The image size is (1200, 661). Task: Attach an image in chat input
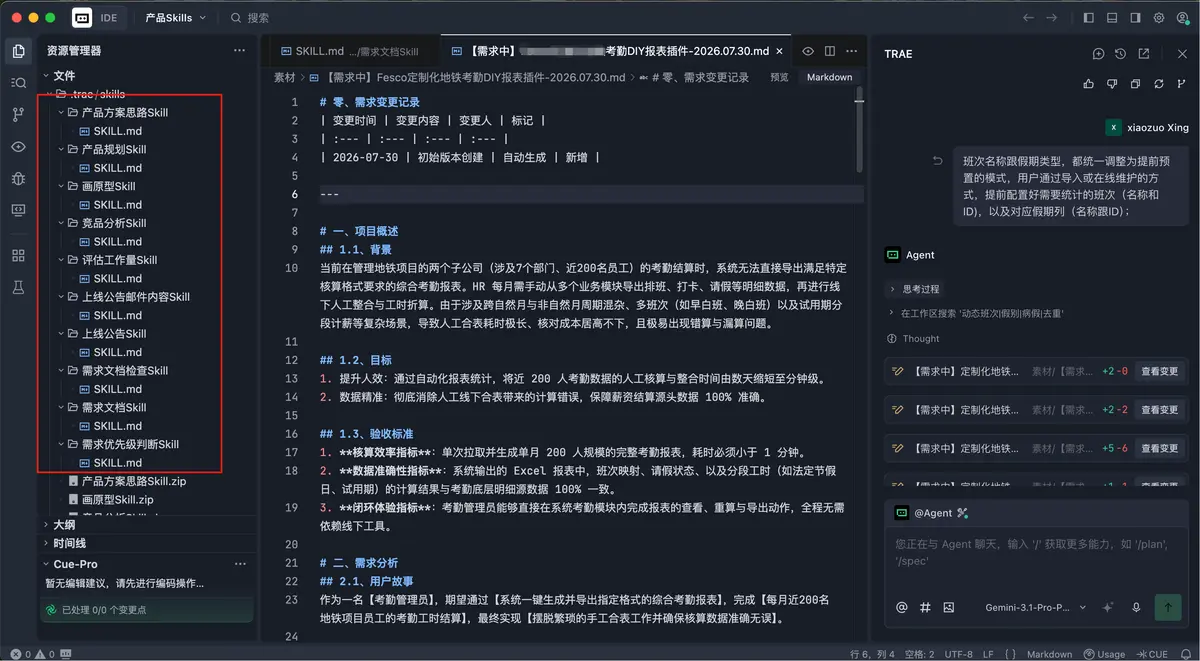click(949, 607)
